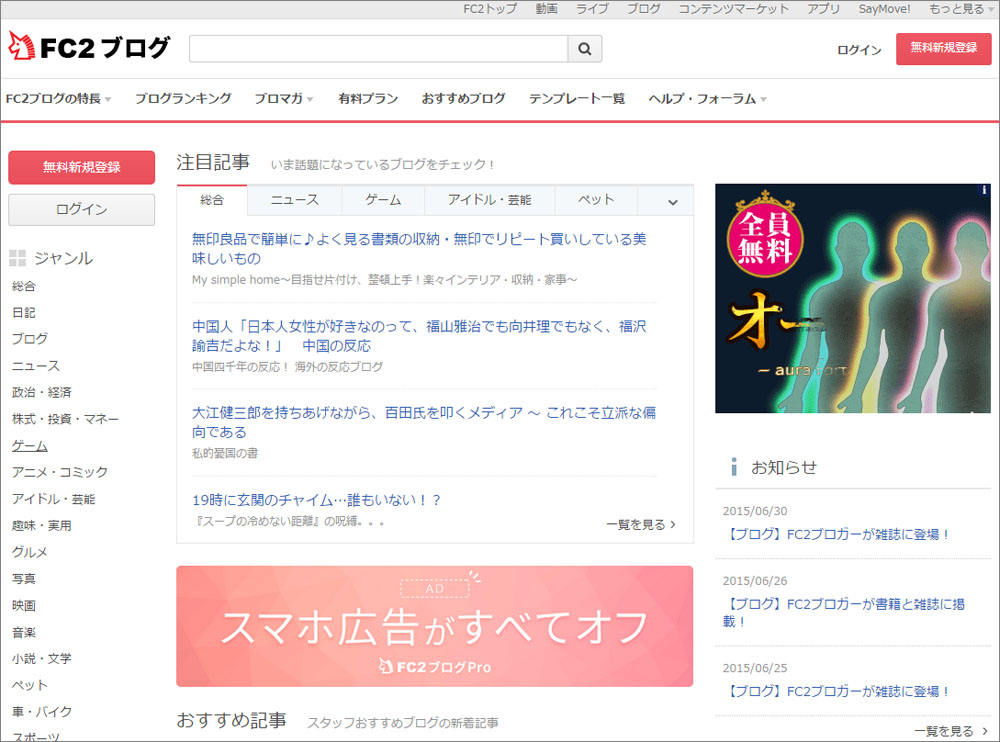Open the ライブ link in the top bar
The image size is (1000, 742).
[x=592, y=9]
